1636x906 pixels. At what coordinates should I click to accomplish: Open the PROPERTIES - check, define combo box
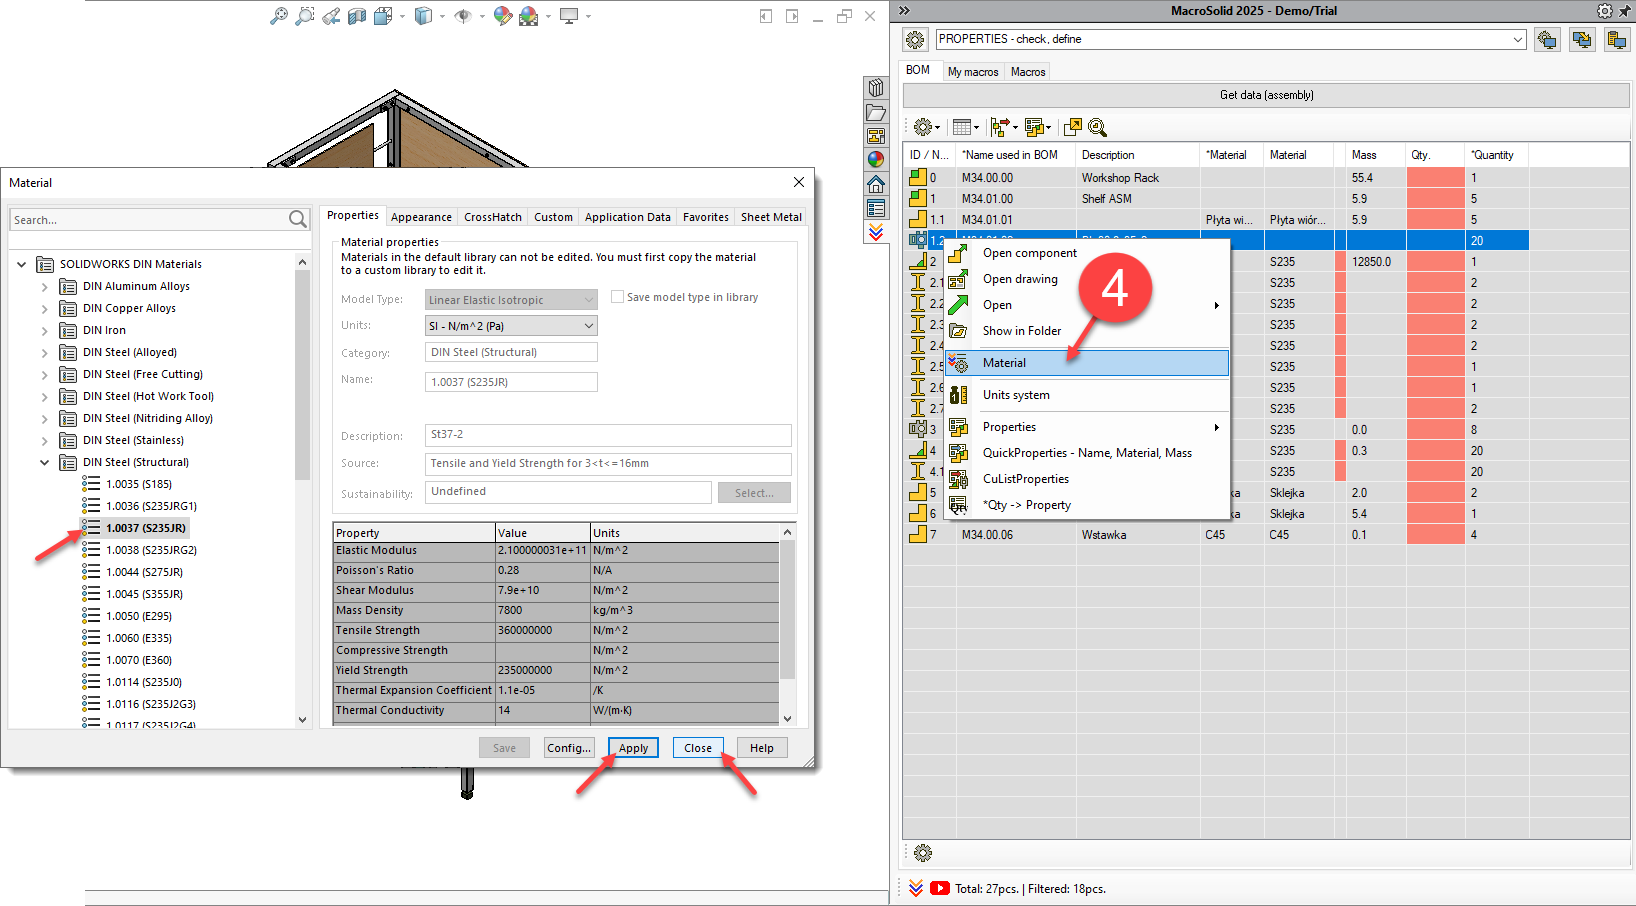(x=1231, y=39)
